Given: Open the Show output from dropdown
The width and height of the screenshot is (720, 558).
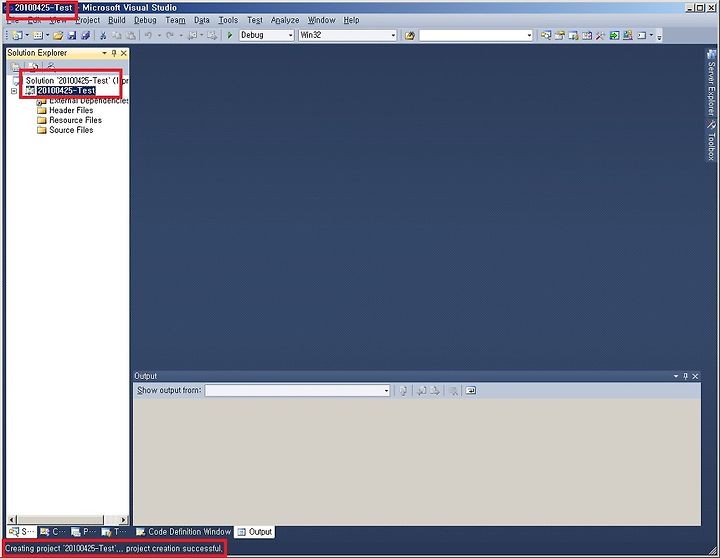Looking at the screenshot, I should coord(386,391).
